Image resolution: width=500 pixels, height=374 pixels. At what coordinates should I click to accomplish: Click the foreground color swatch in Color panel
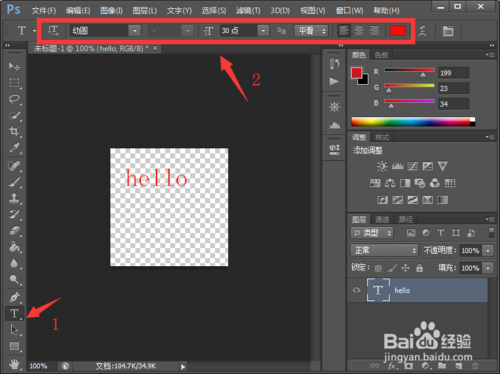pyautogui.click(x=356, y=73)
